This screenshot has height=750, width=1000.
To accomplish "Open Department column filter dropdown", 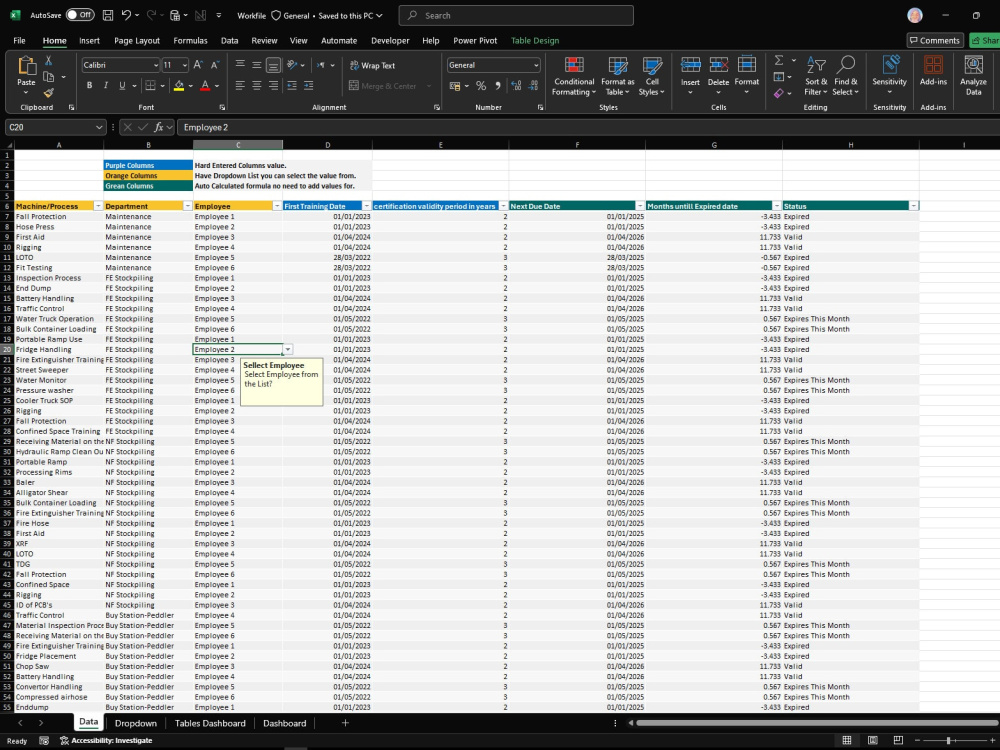I will point(188,206).
